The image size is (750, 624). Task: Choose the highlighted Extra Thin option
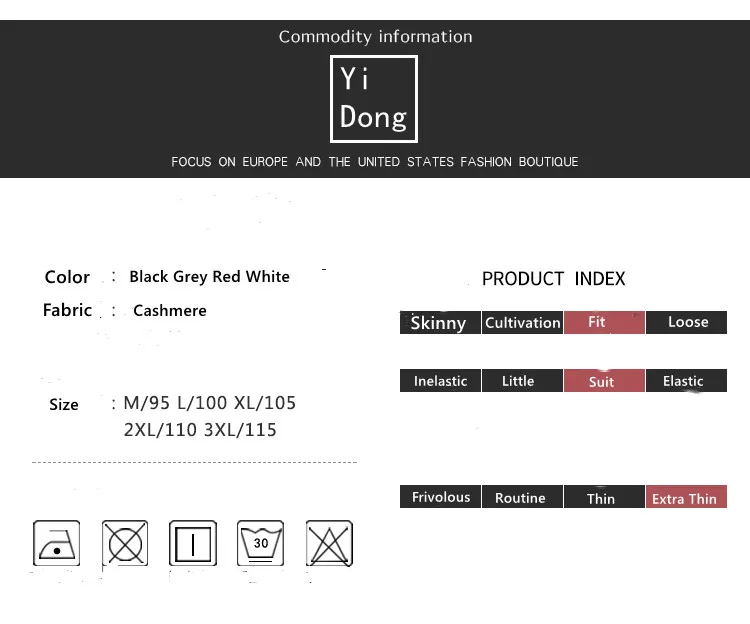685,497
